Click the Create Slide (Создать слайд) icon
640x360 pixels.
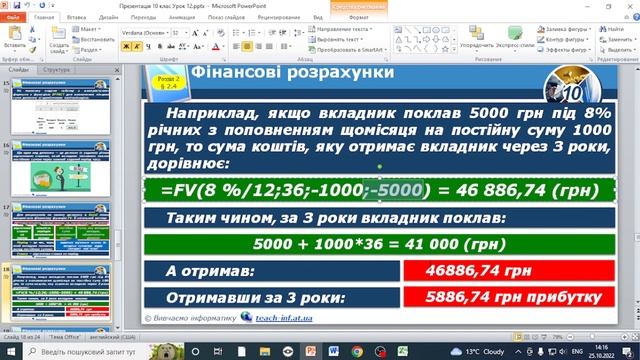(59, 33)
